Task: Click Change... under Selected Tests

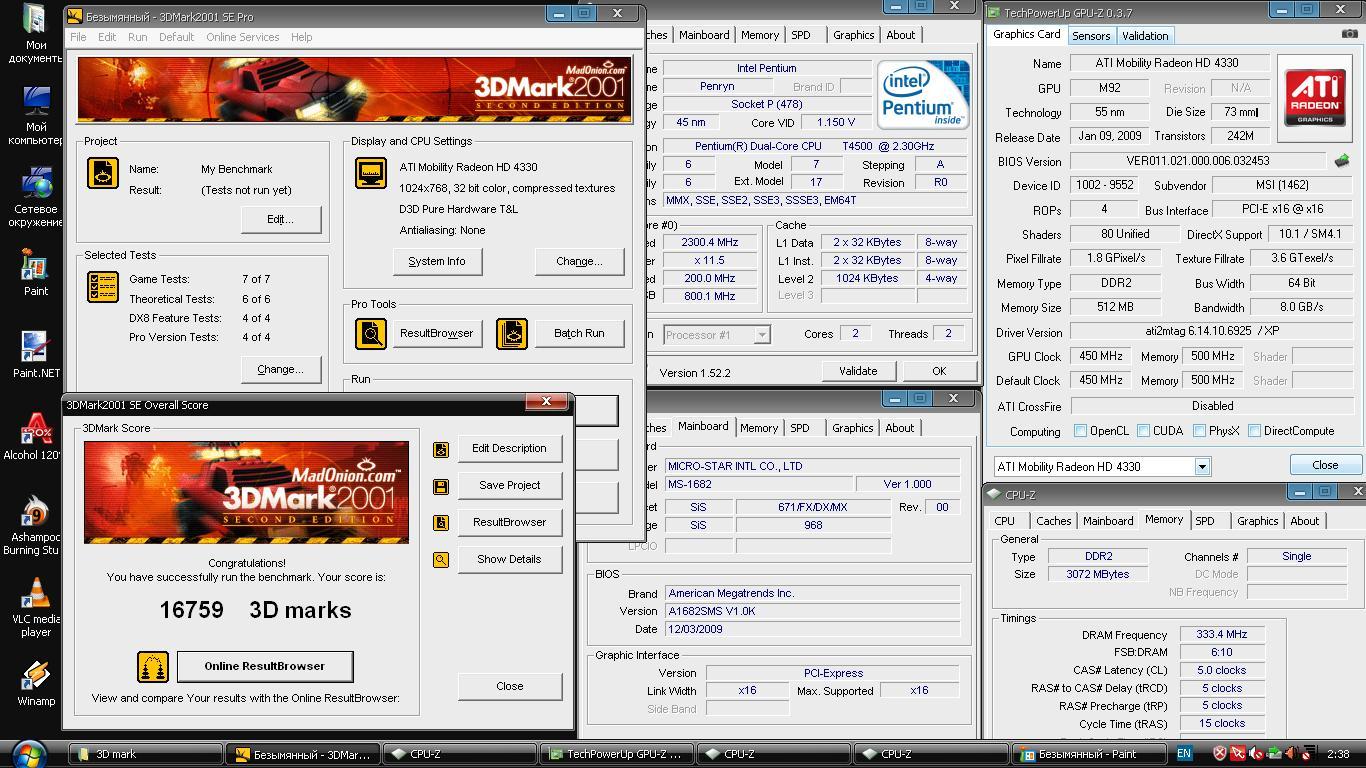Action: pyautogui.click(x=280, y=369)
